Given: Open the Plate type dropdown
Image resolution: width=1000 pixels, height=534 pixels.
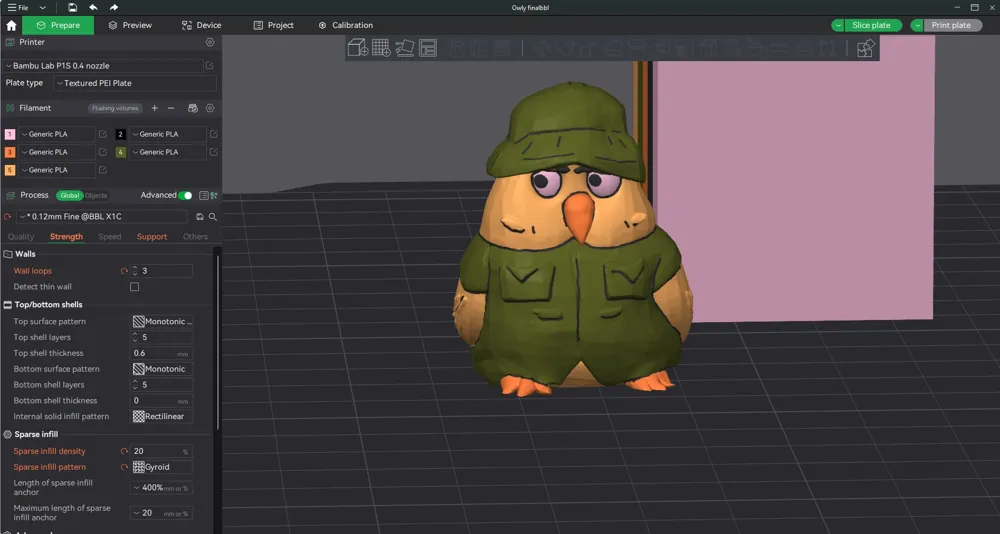Looking at the screenshot, I should 135,83.
